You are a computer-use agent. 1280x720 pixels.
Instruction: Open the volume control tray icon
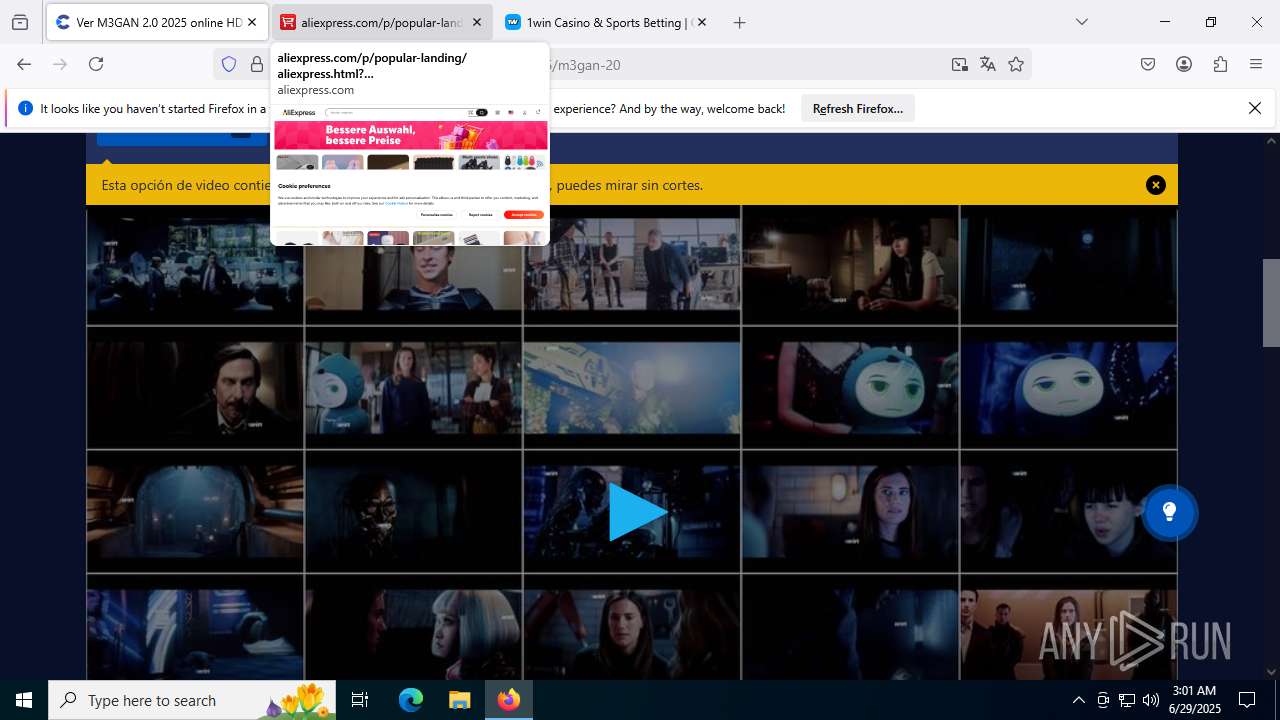(1151, 700)
